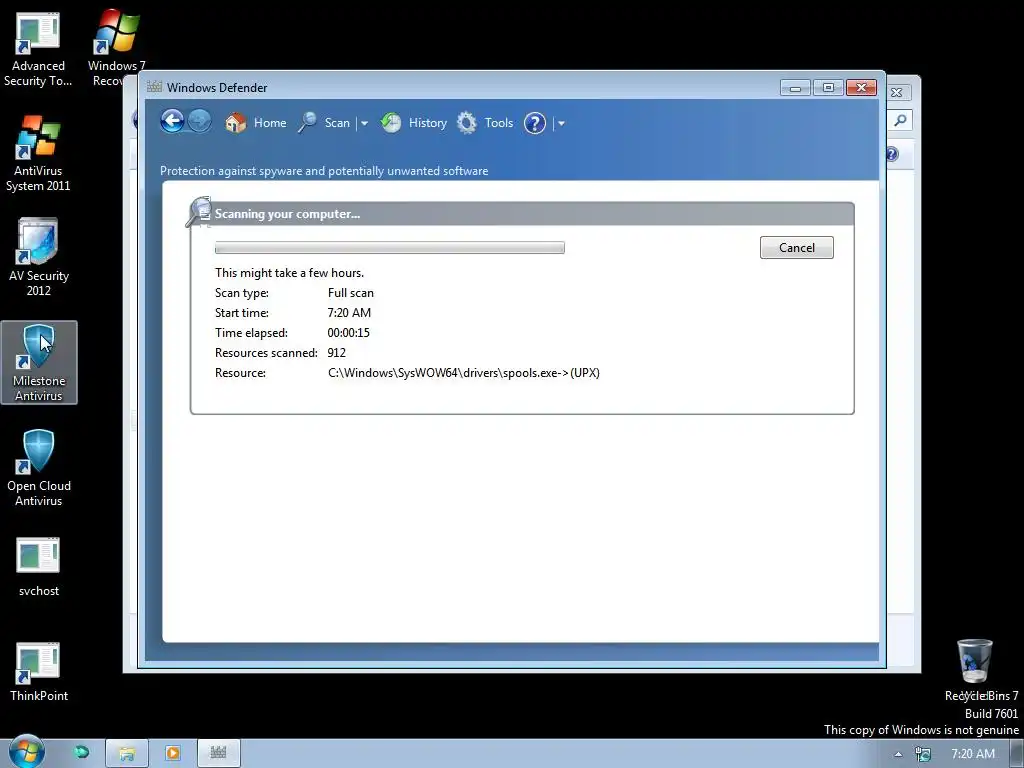Click the Time elapsed value 00:00:15
Image resolution: width=1024 pixels, height=768 pixels.
tap(348, 332)
